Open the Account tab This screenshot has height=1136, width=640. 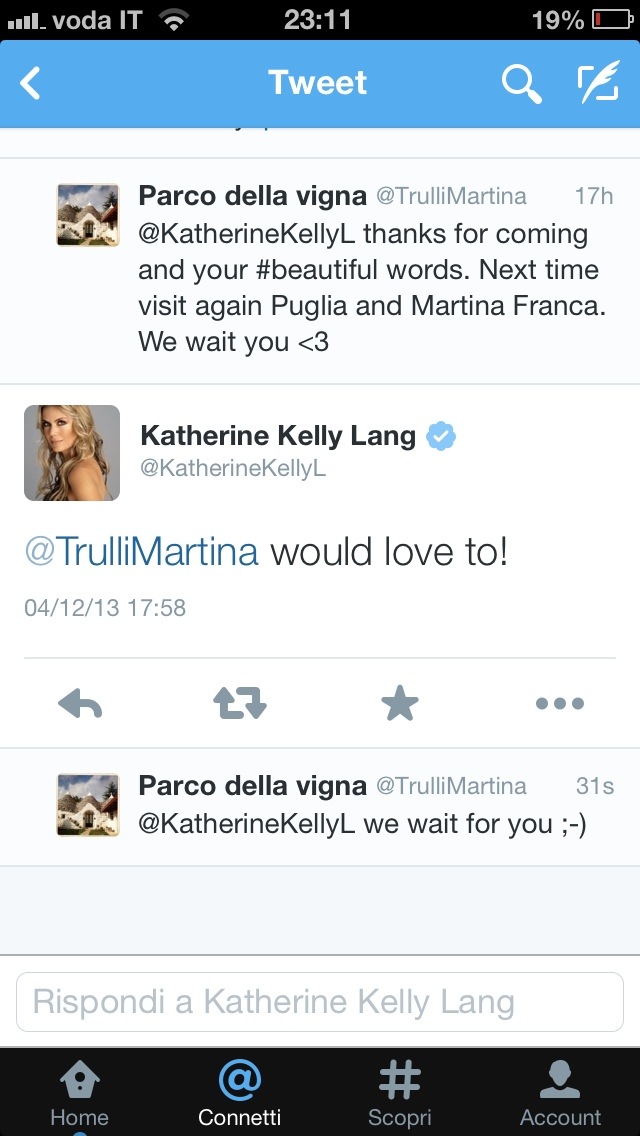click(560, 1094)
